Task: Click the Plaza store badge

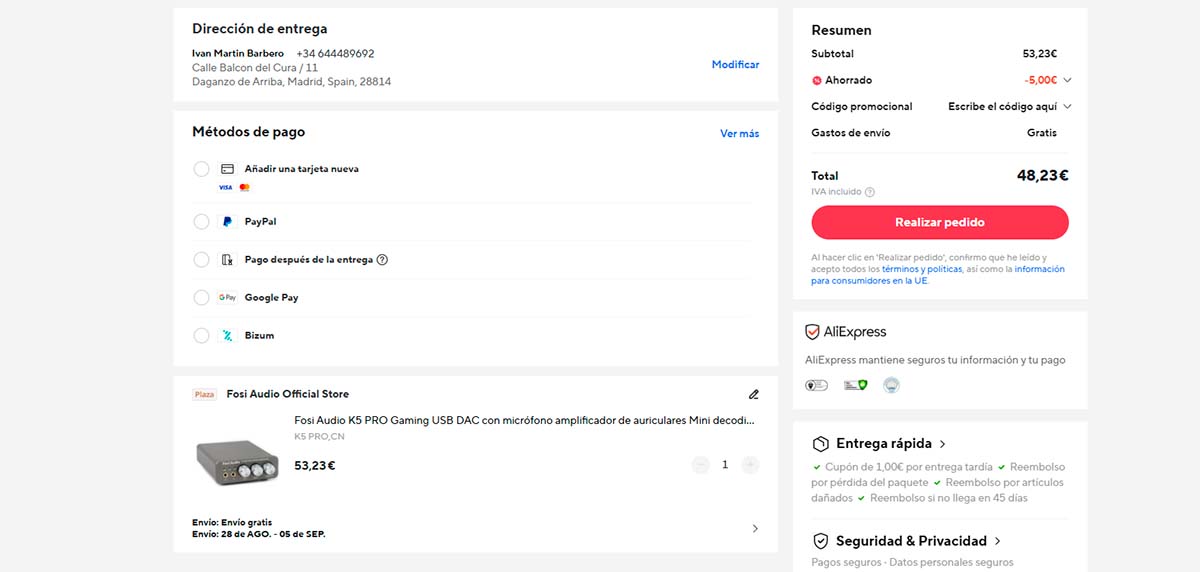Action: pos(204,395)
